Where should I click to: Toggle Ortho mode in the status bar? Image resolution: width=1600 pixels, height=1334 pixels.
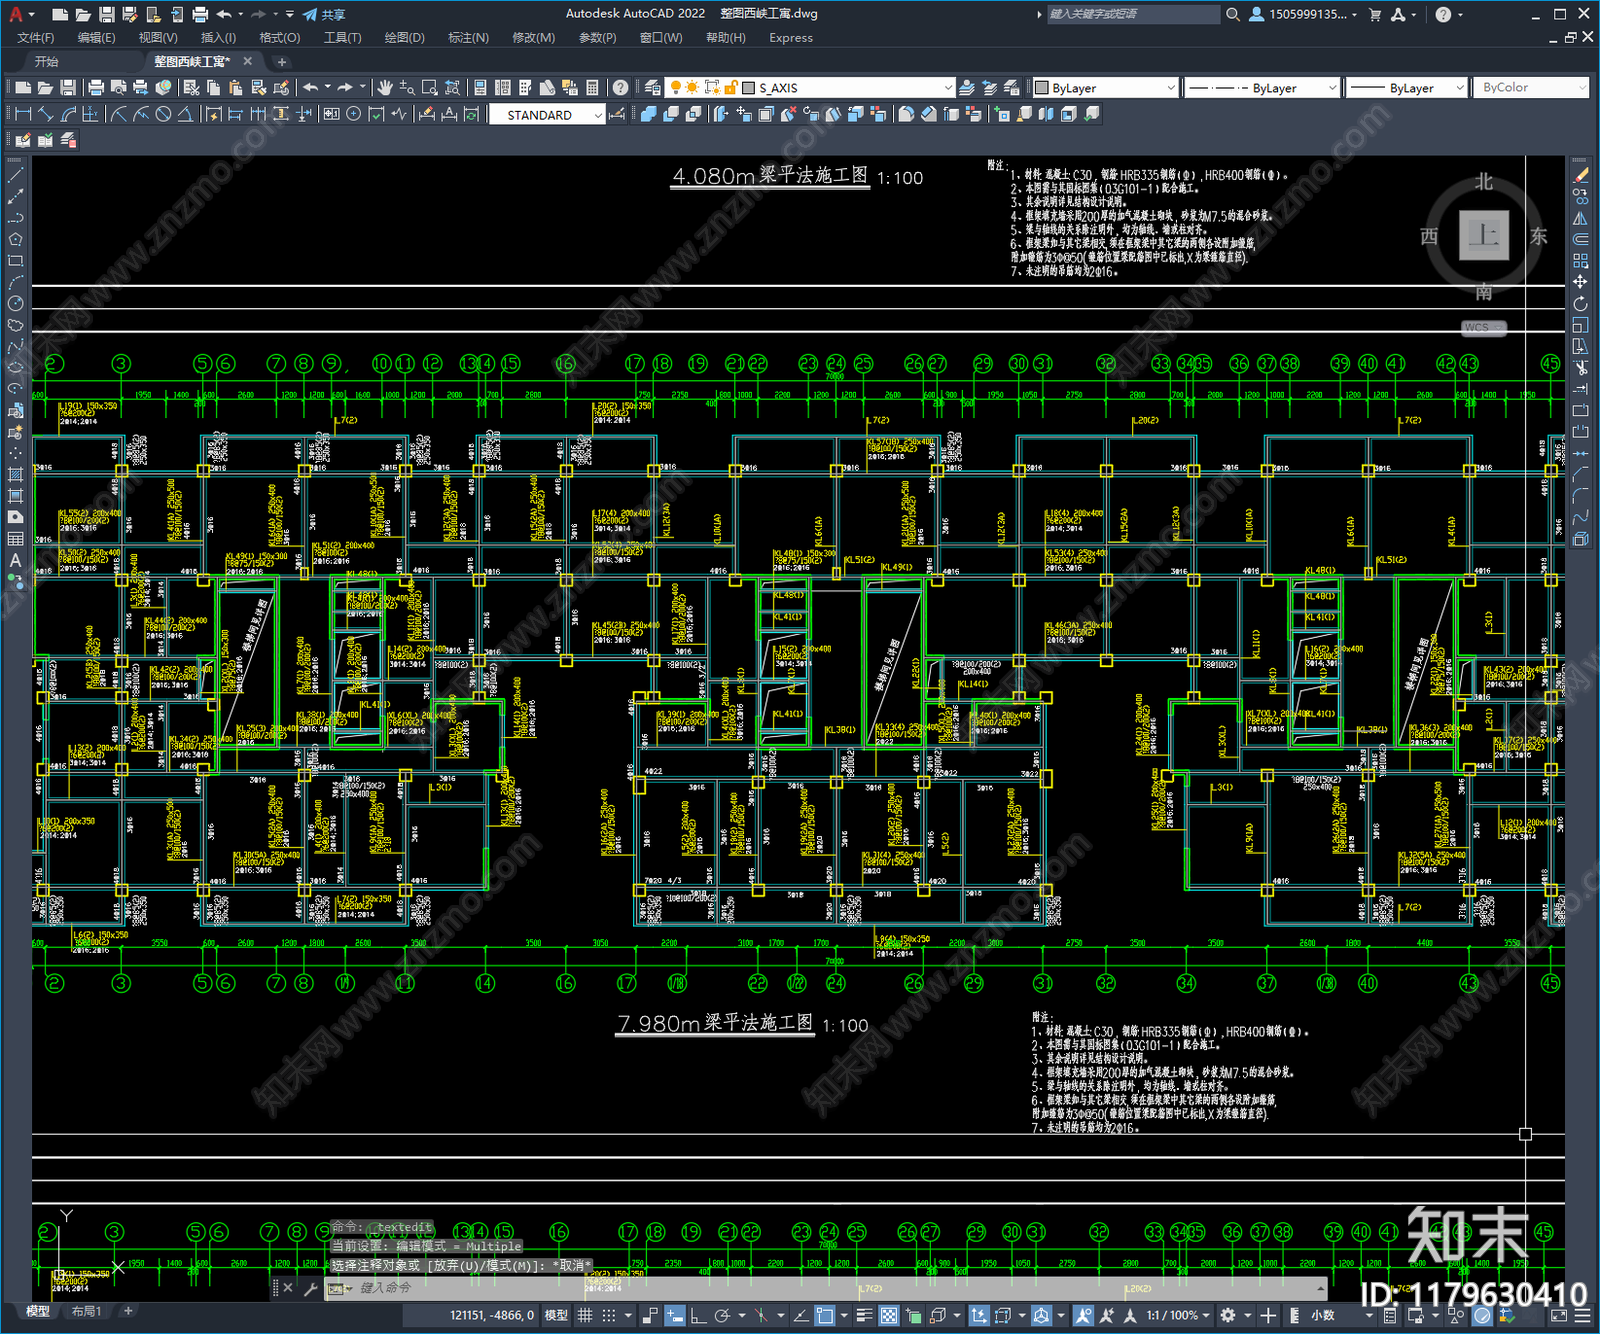[697, 1315]
